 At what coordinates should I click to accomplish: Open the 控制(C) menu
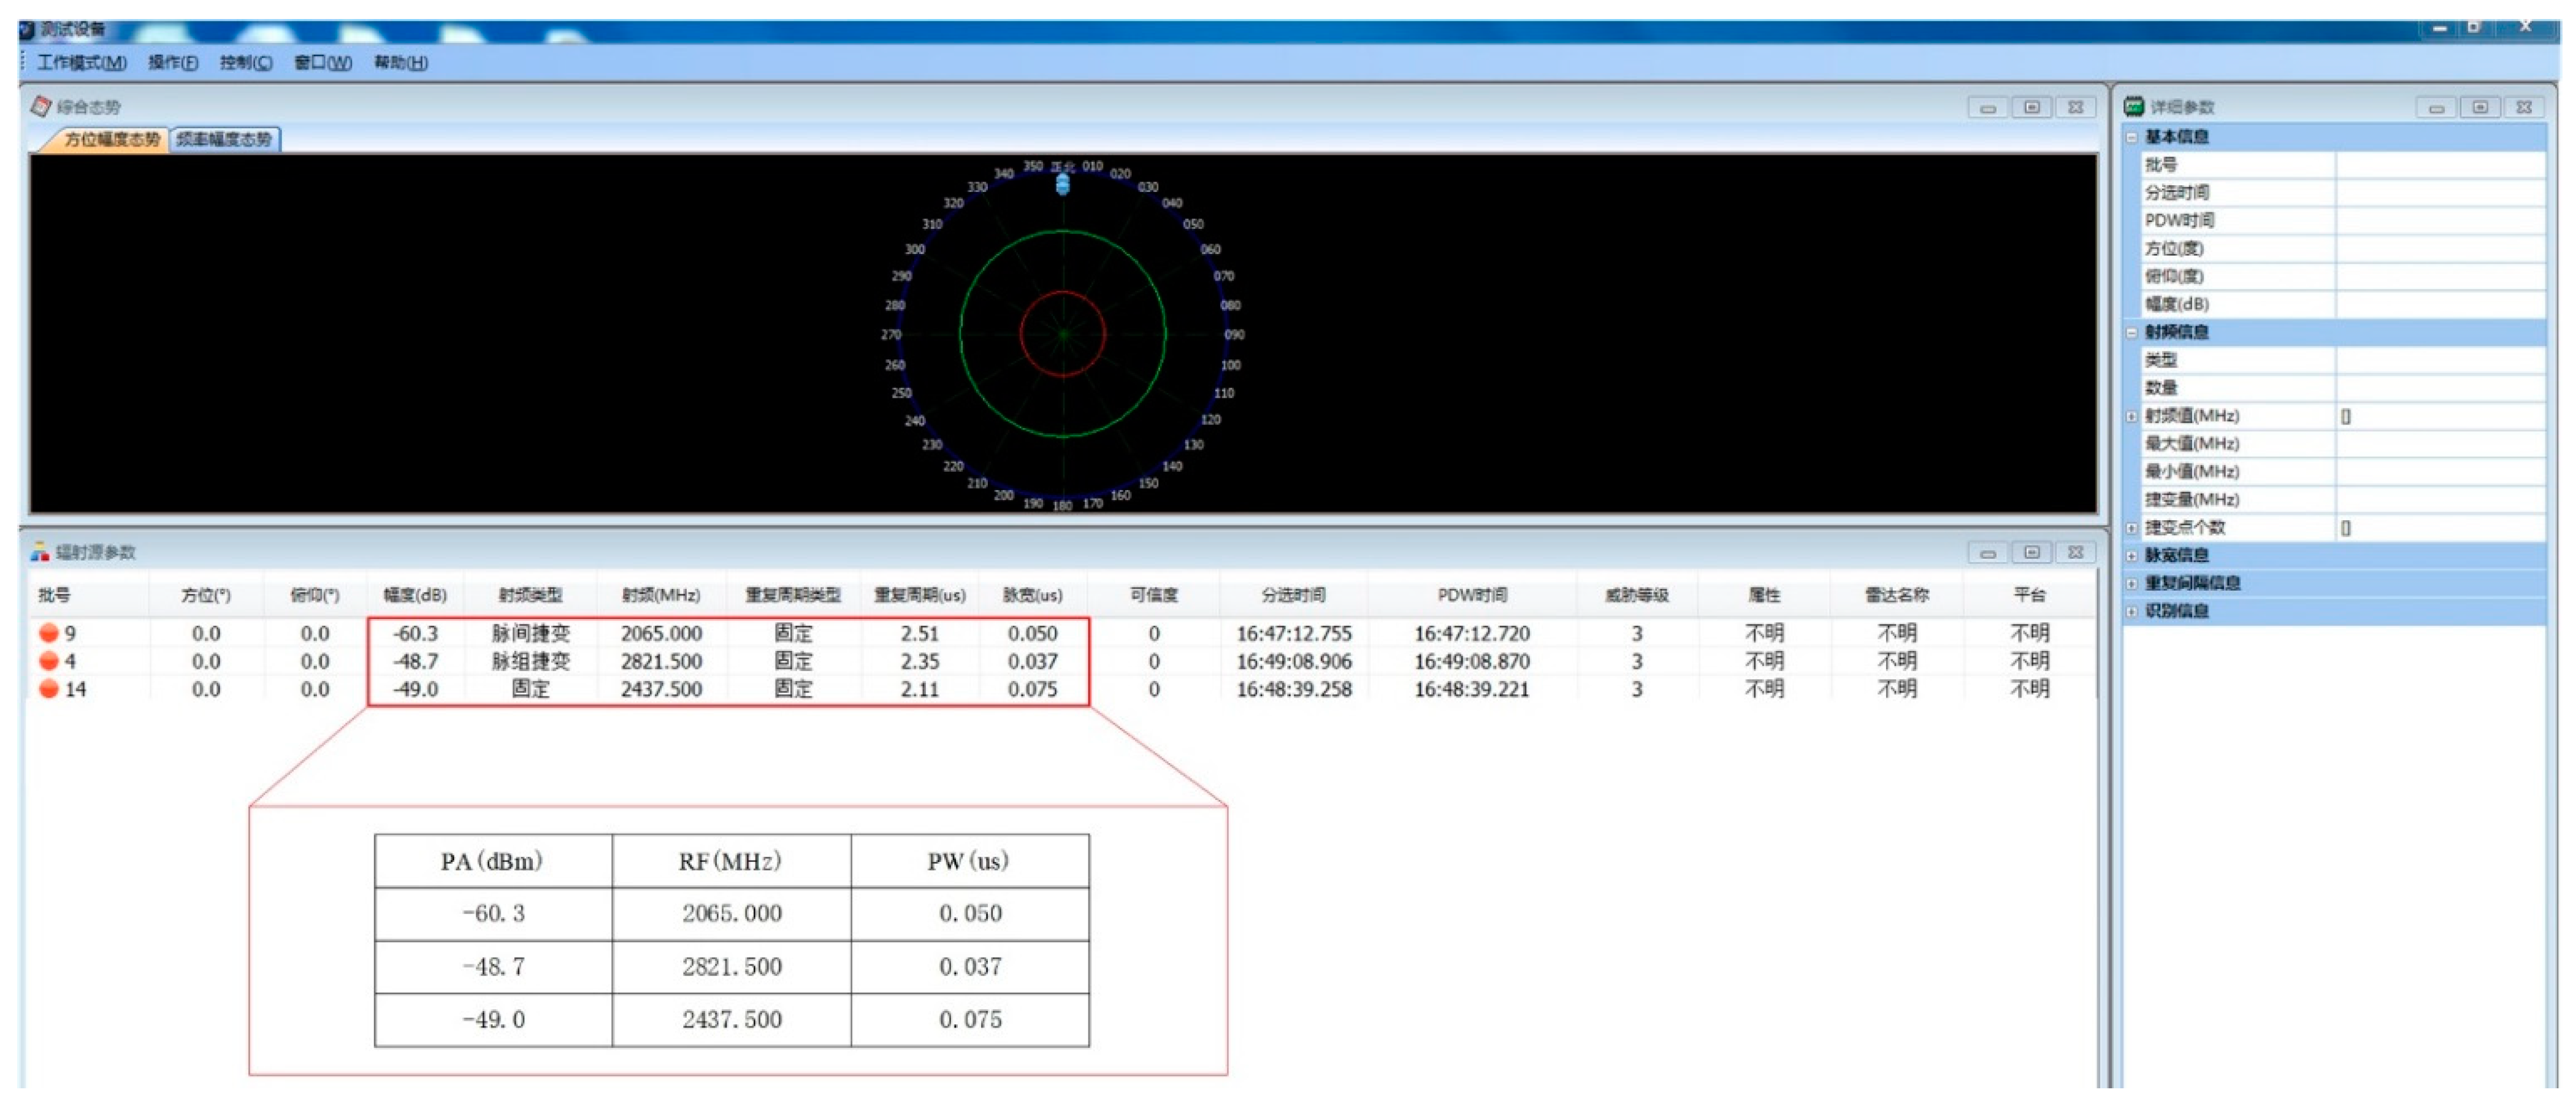(x=246, y=62)
